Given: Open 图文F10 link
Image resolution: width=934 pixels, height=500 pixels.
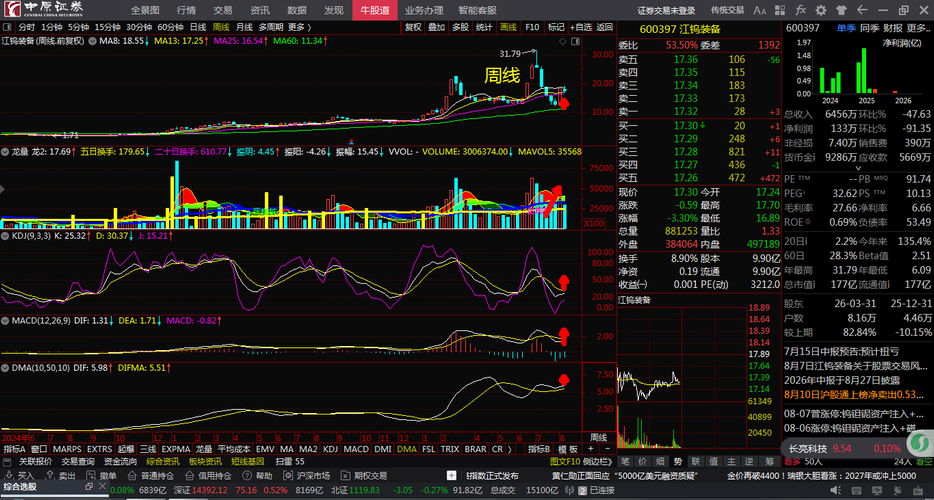Looking at the screenshot, I should point(565,461).
